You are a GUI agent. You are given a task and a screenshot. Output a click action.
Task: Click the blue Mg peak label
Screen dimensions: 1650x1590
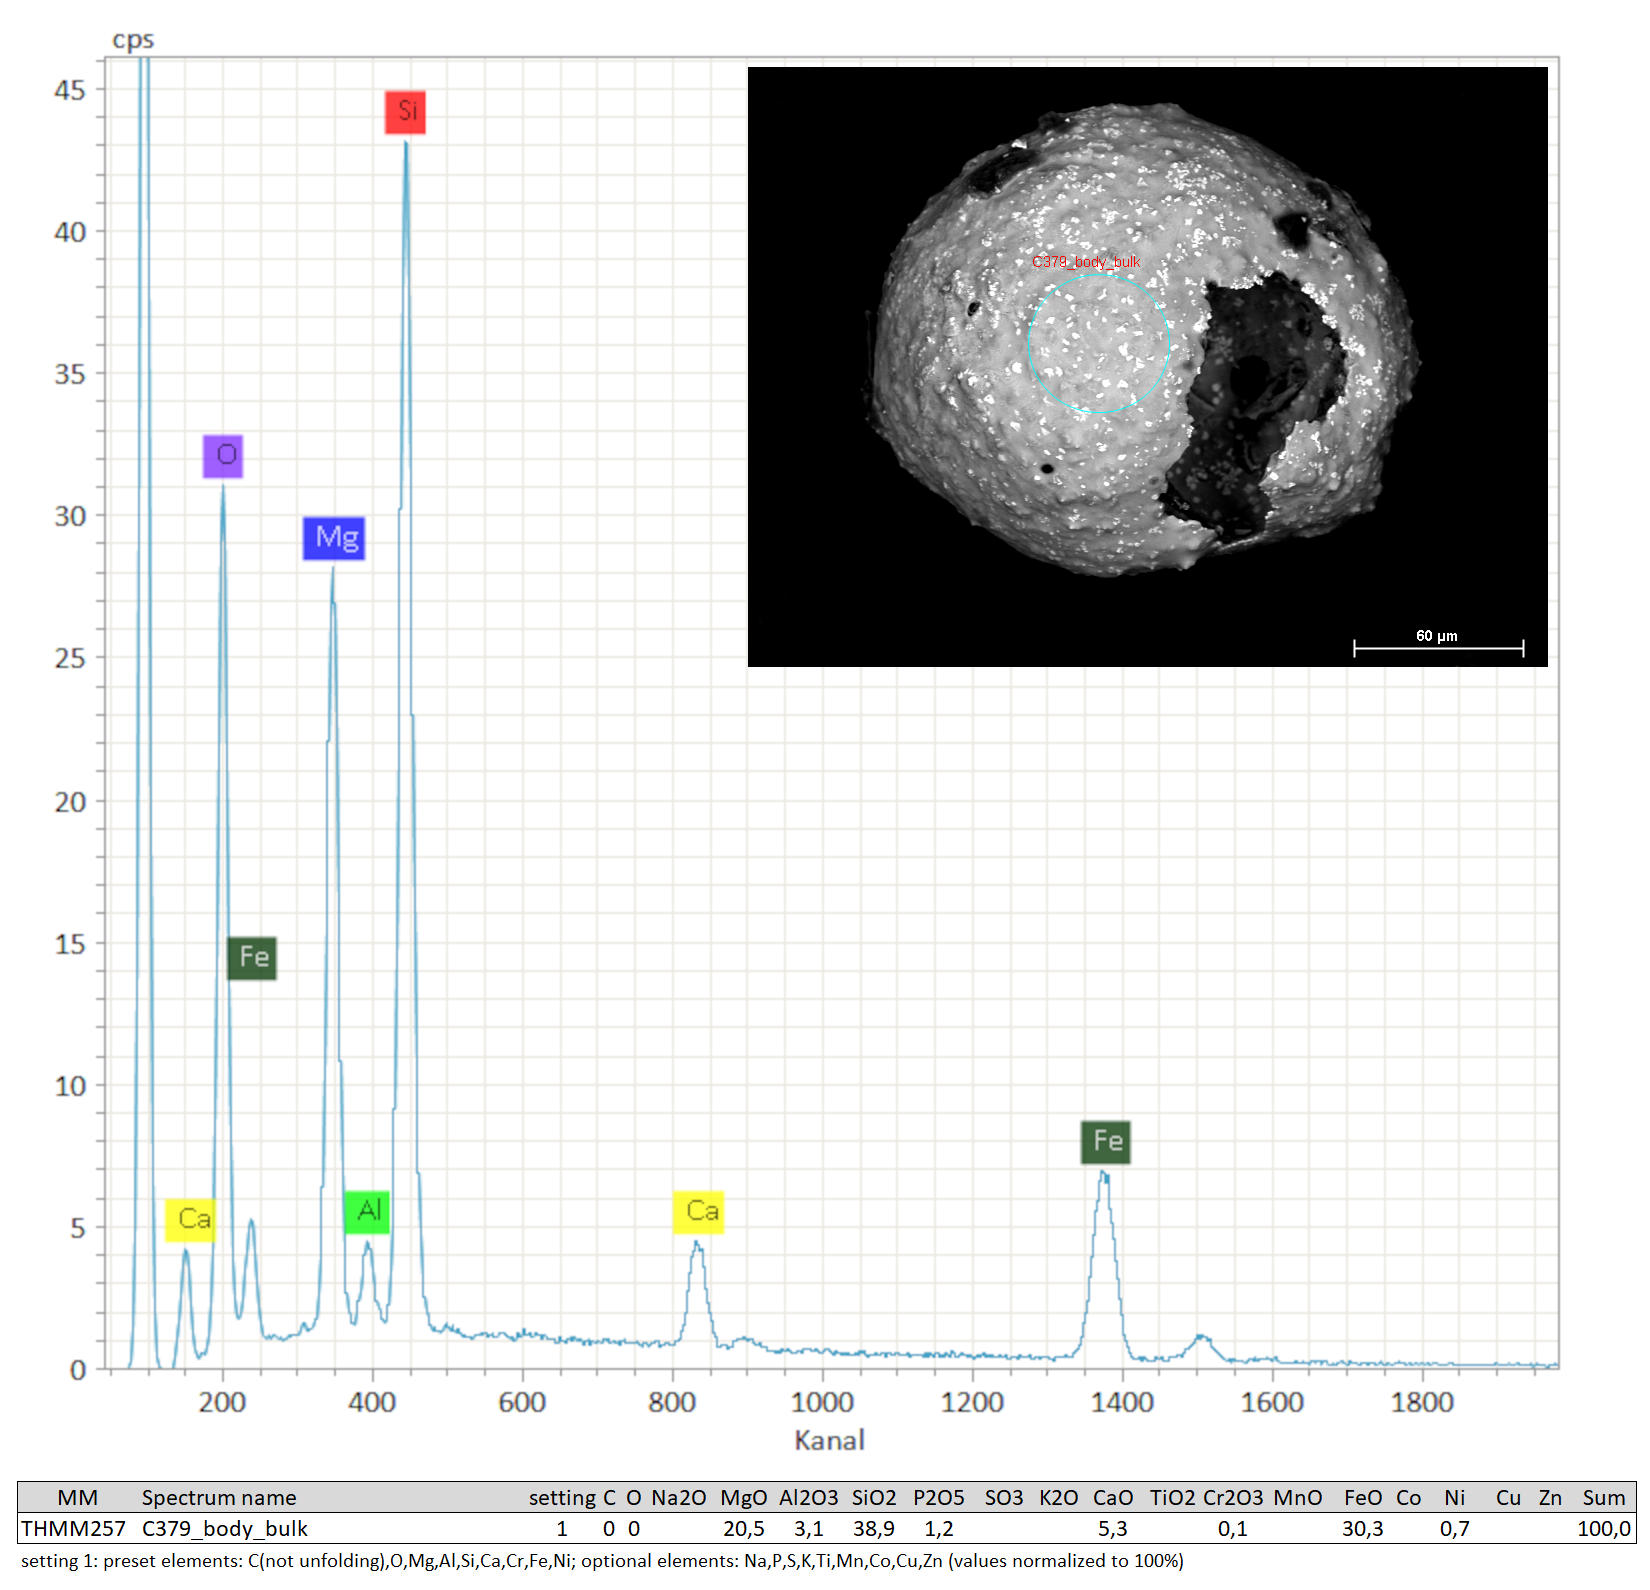334,538
